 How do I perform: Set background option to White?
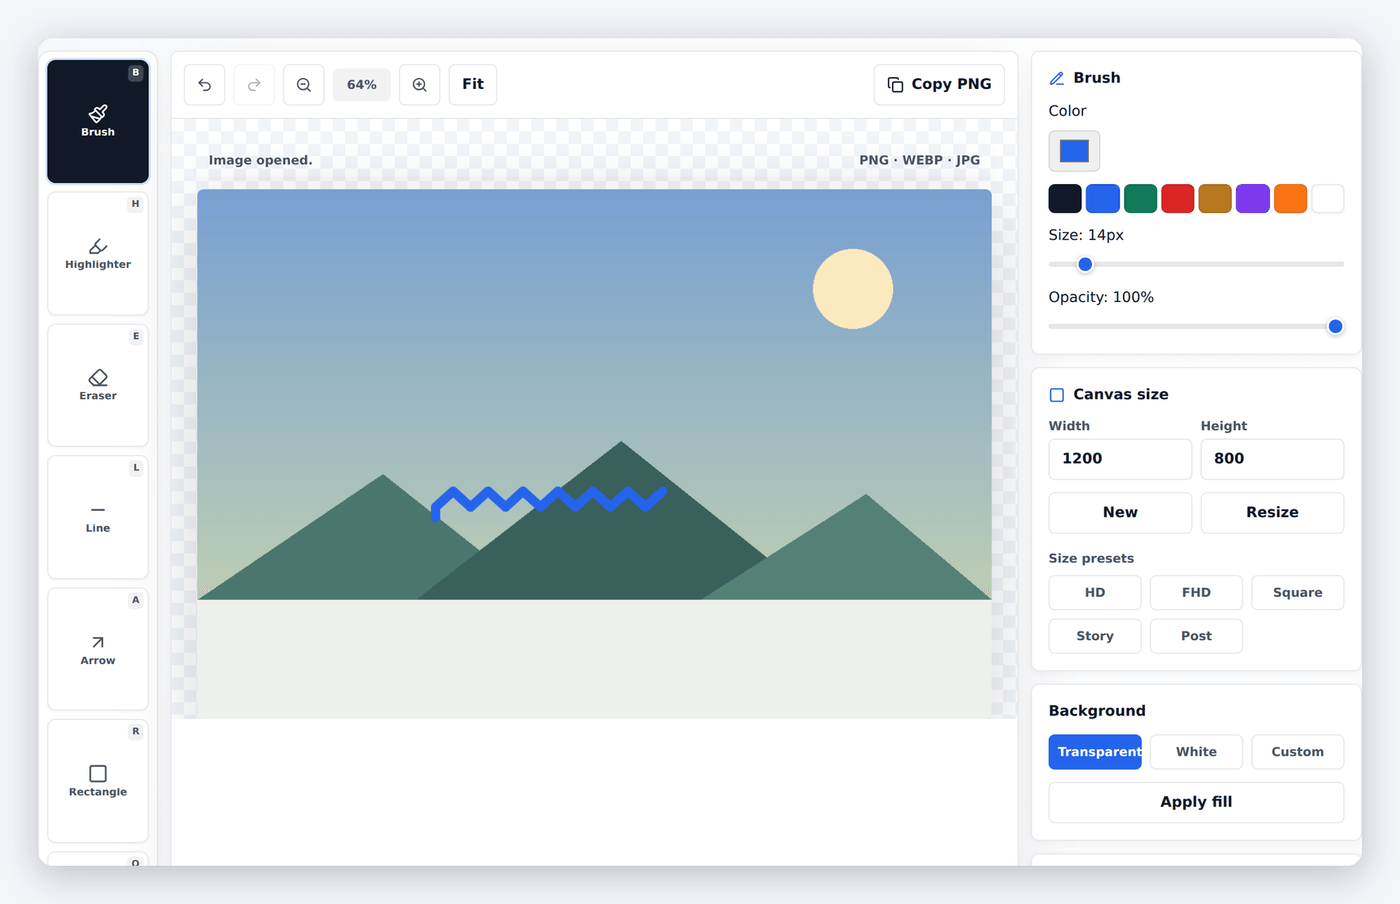point(1196,752)
